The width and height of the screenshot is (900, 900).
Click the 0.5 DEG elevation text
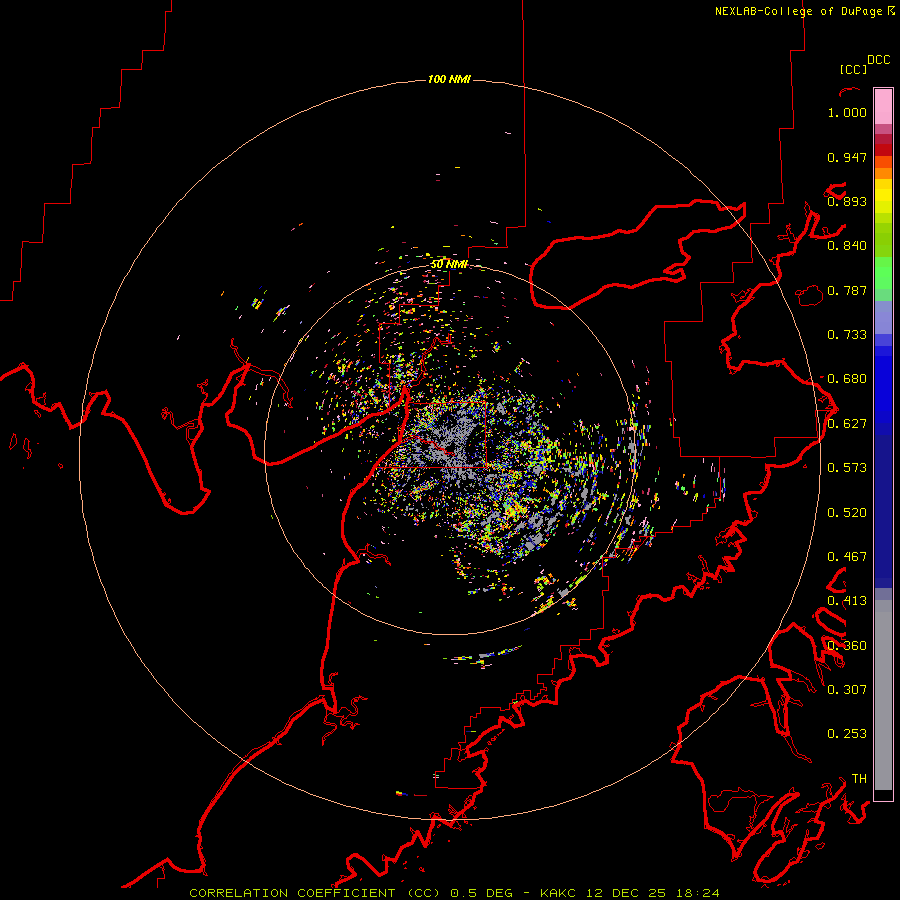click(480, 893)
